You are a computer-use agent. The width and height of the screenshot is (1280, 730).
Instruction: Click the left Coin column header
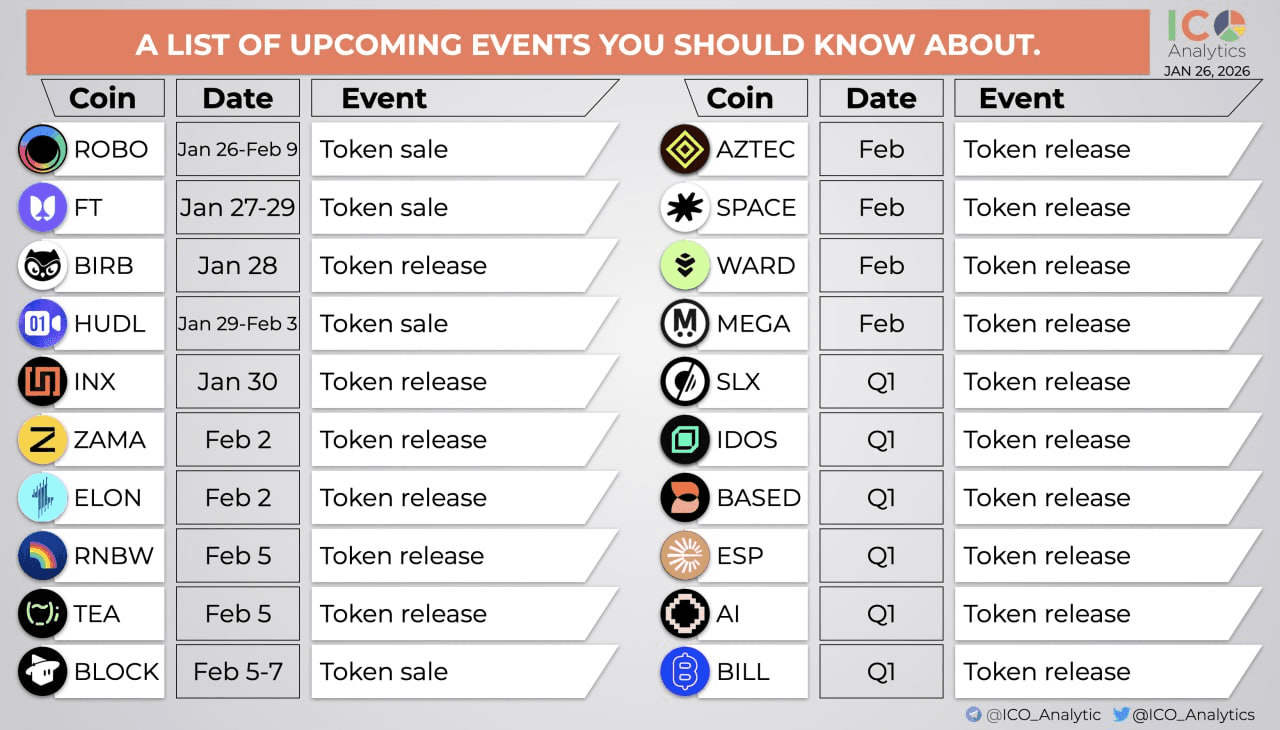[102, 98]
